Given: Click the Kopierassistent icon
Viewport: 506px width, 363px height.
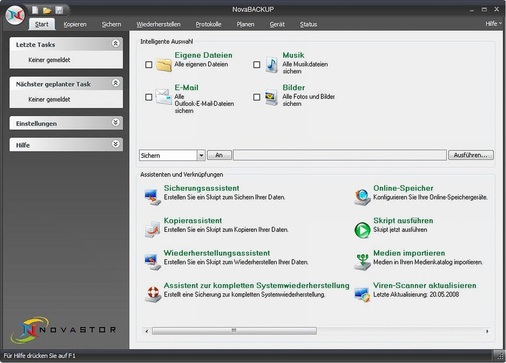Looking at the screenshot, I should click(153, 229).
